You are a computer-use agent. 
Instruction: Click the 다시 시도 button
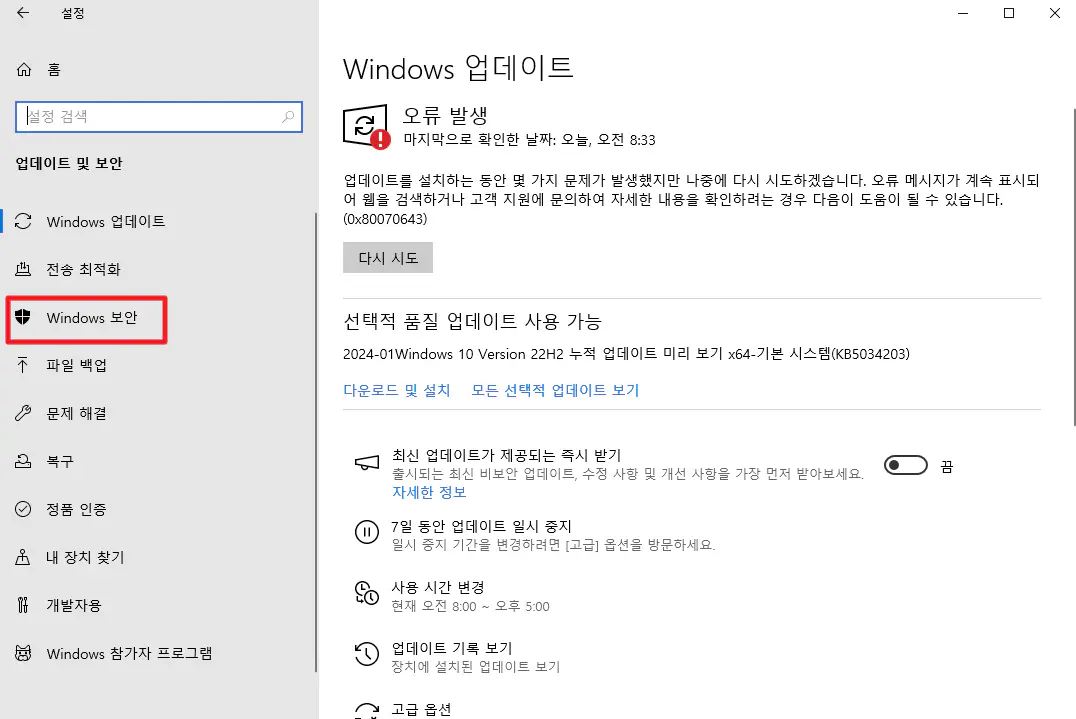[388, 257]
